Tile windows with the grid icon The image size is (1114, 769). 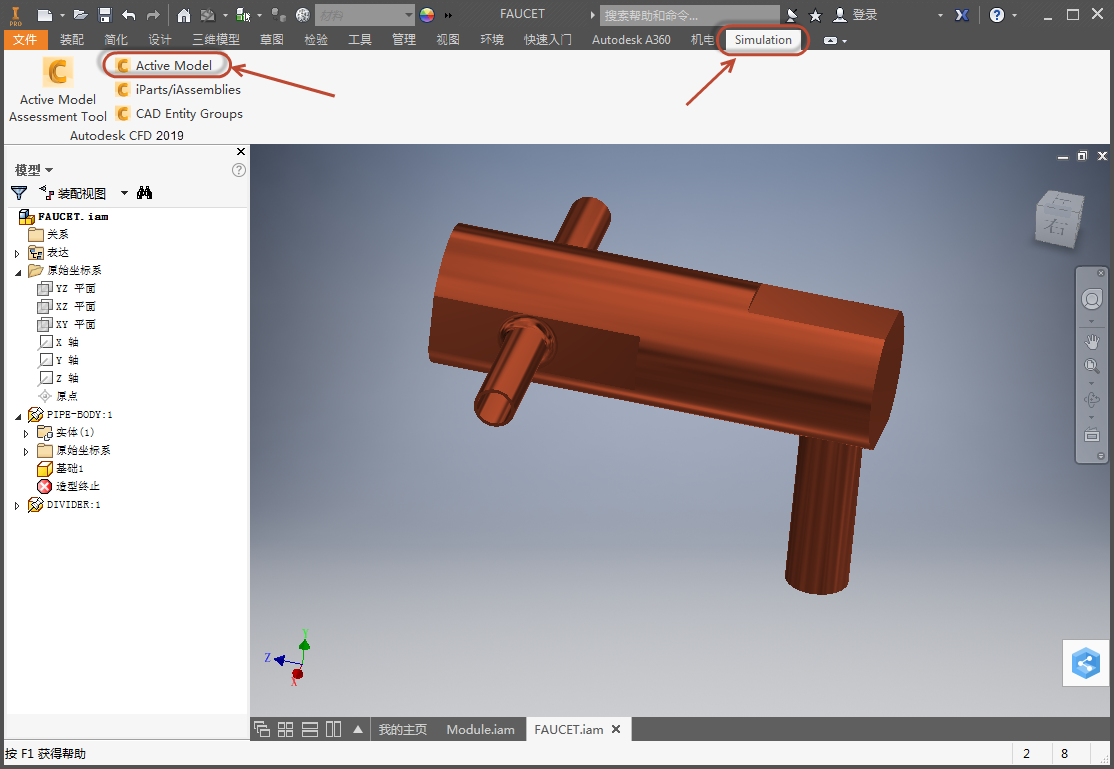click(286, 729)
